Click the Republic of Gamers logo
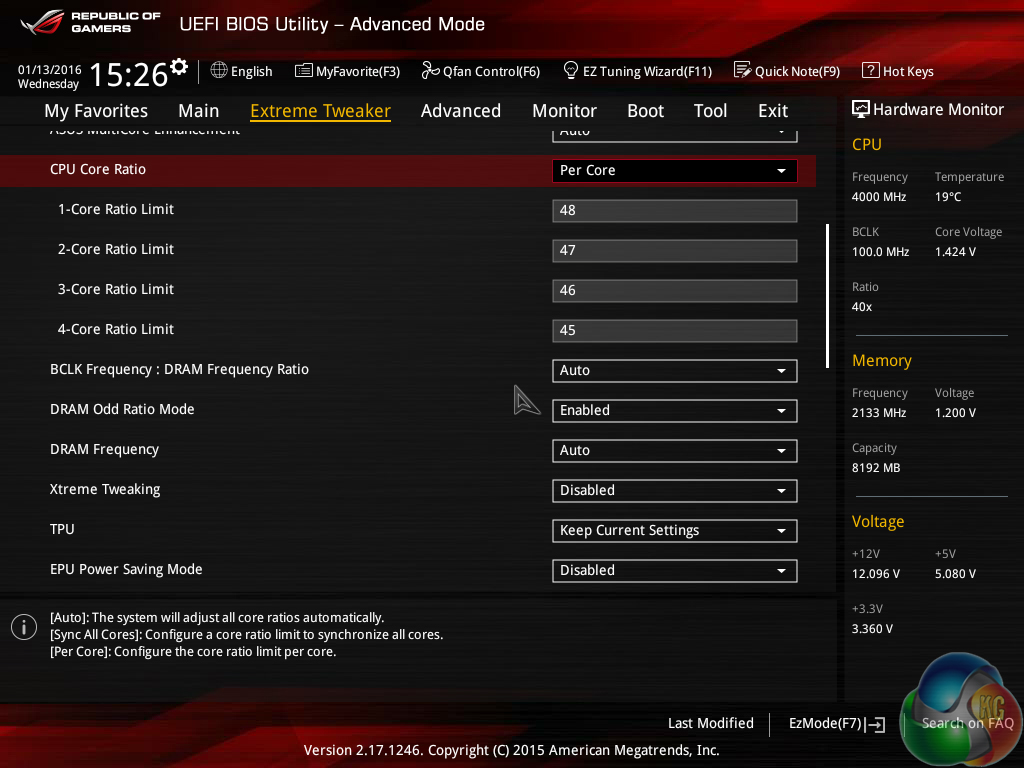This screenshot has width=1024, height=768. [x=90, y=22]
